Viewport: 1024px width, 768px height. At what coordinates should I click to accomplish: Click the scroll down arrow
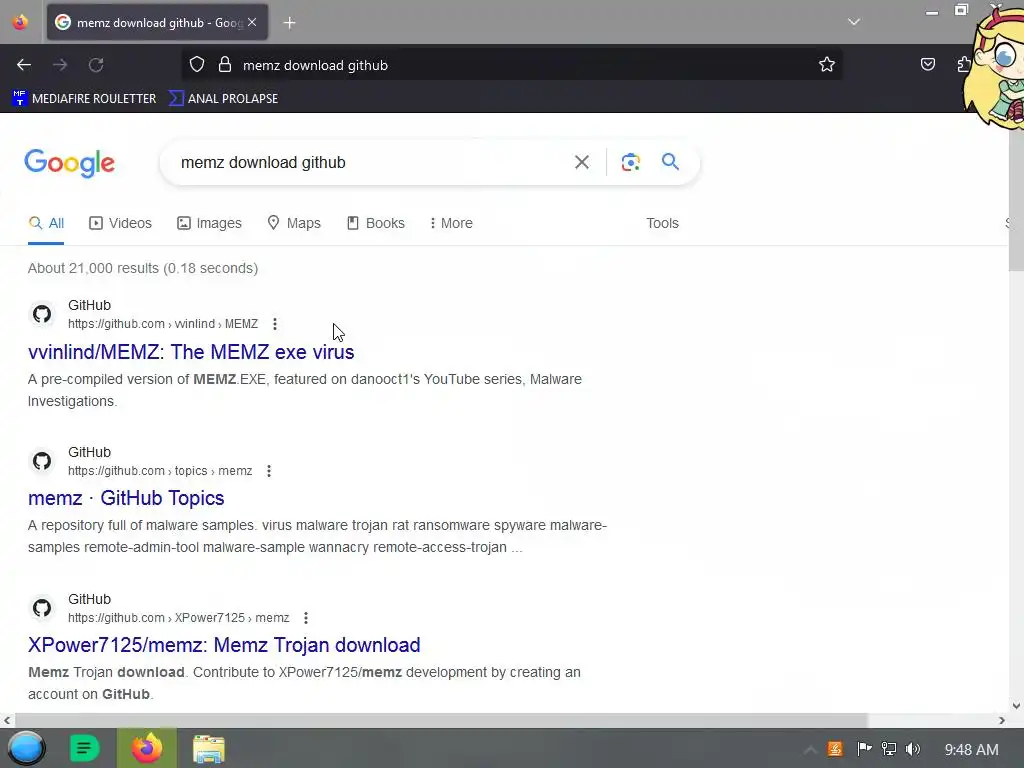click(x=1016, y=705)
